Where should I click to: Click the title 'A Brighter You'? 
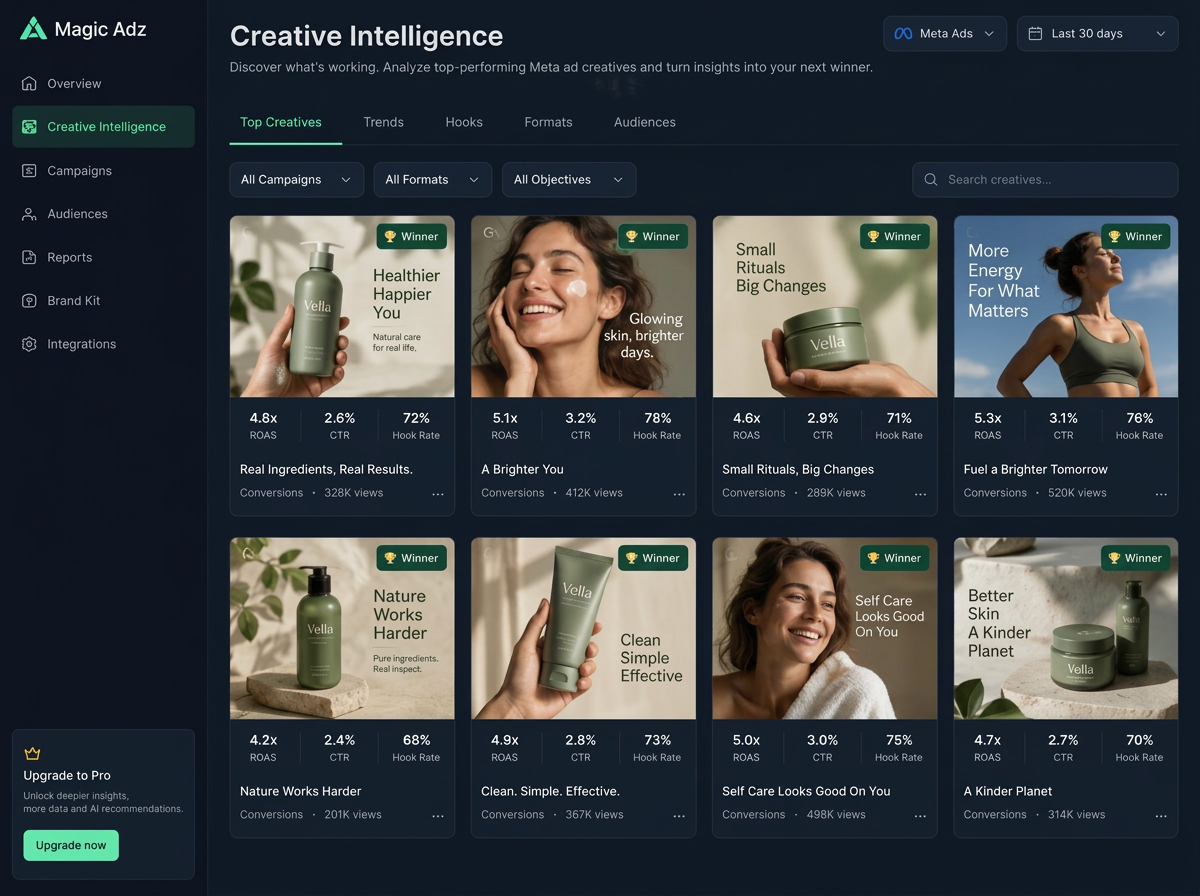coord(523,469)
